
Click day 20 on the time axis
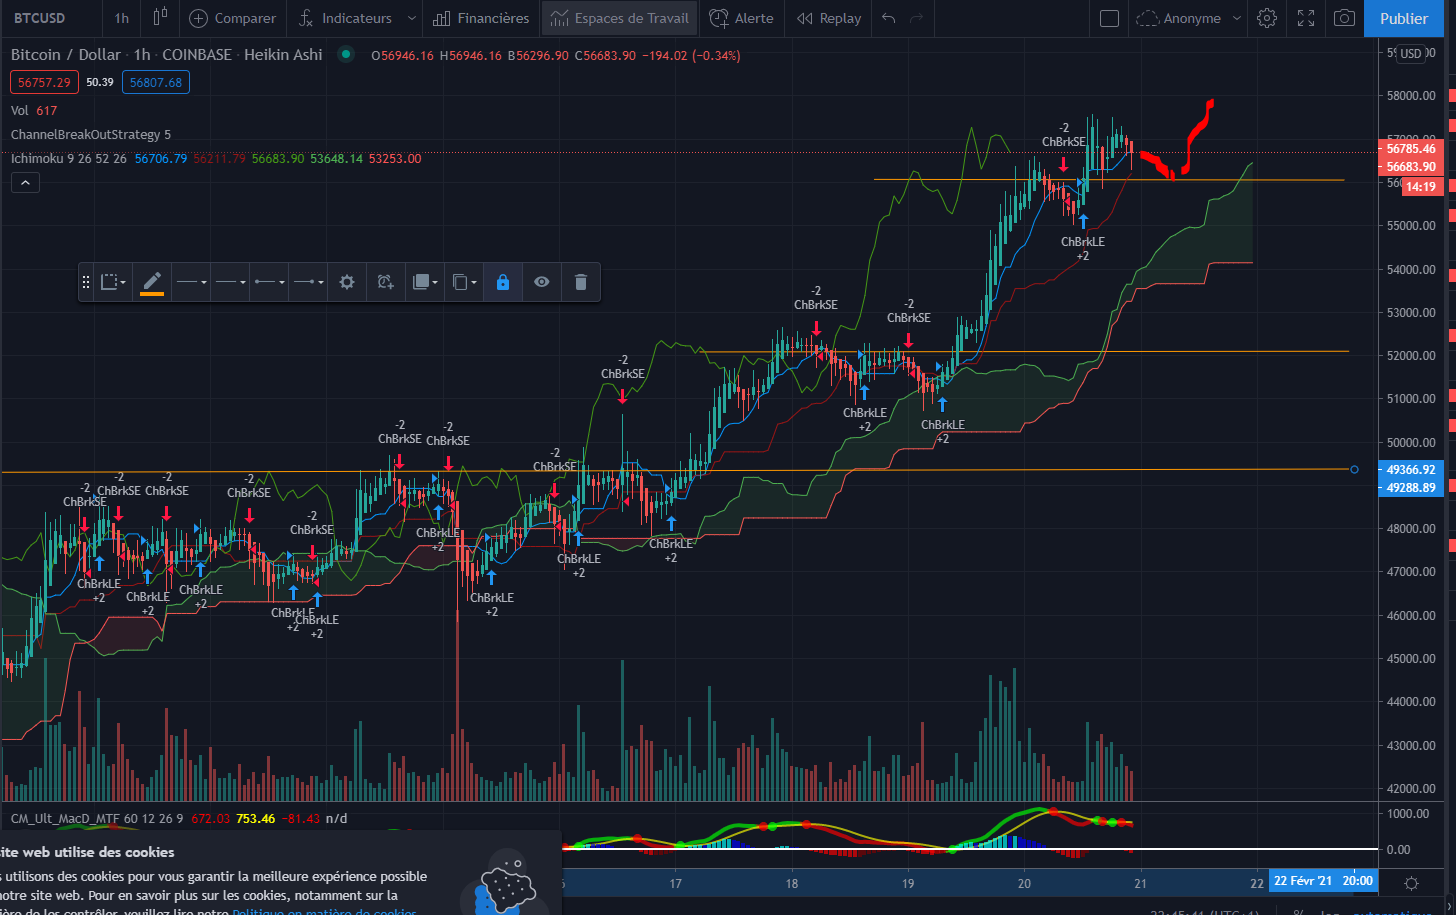pos(1024,883)
